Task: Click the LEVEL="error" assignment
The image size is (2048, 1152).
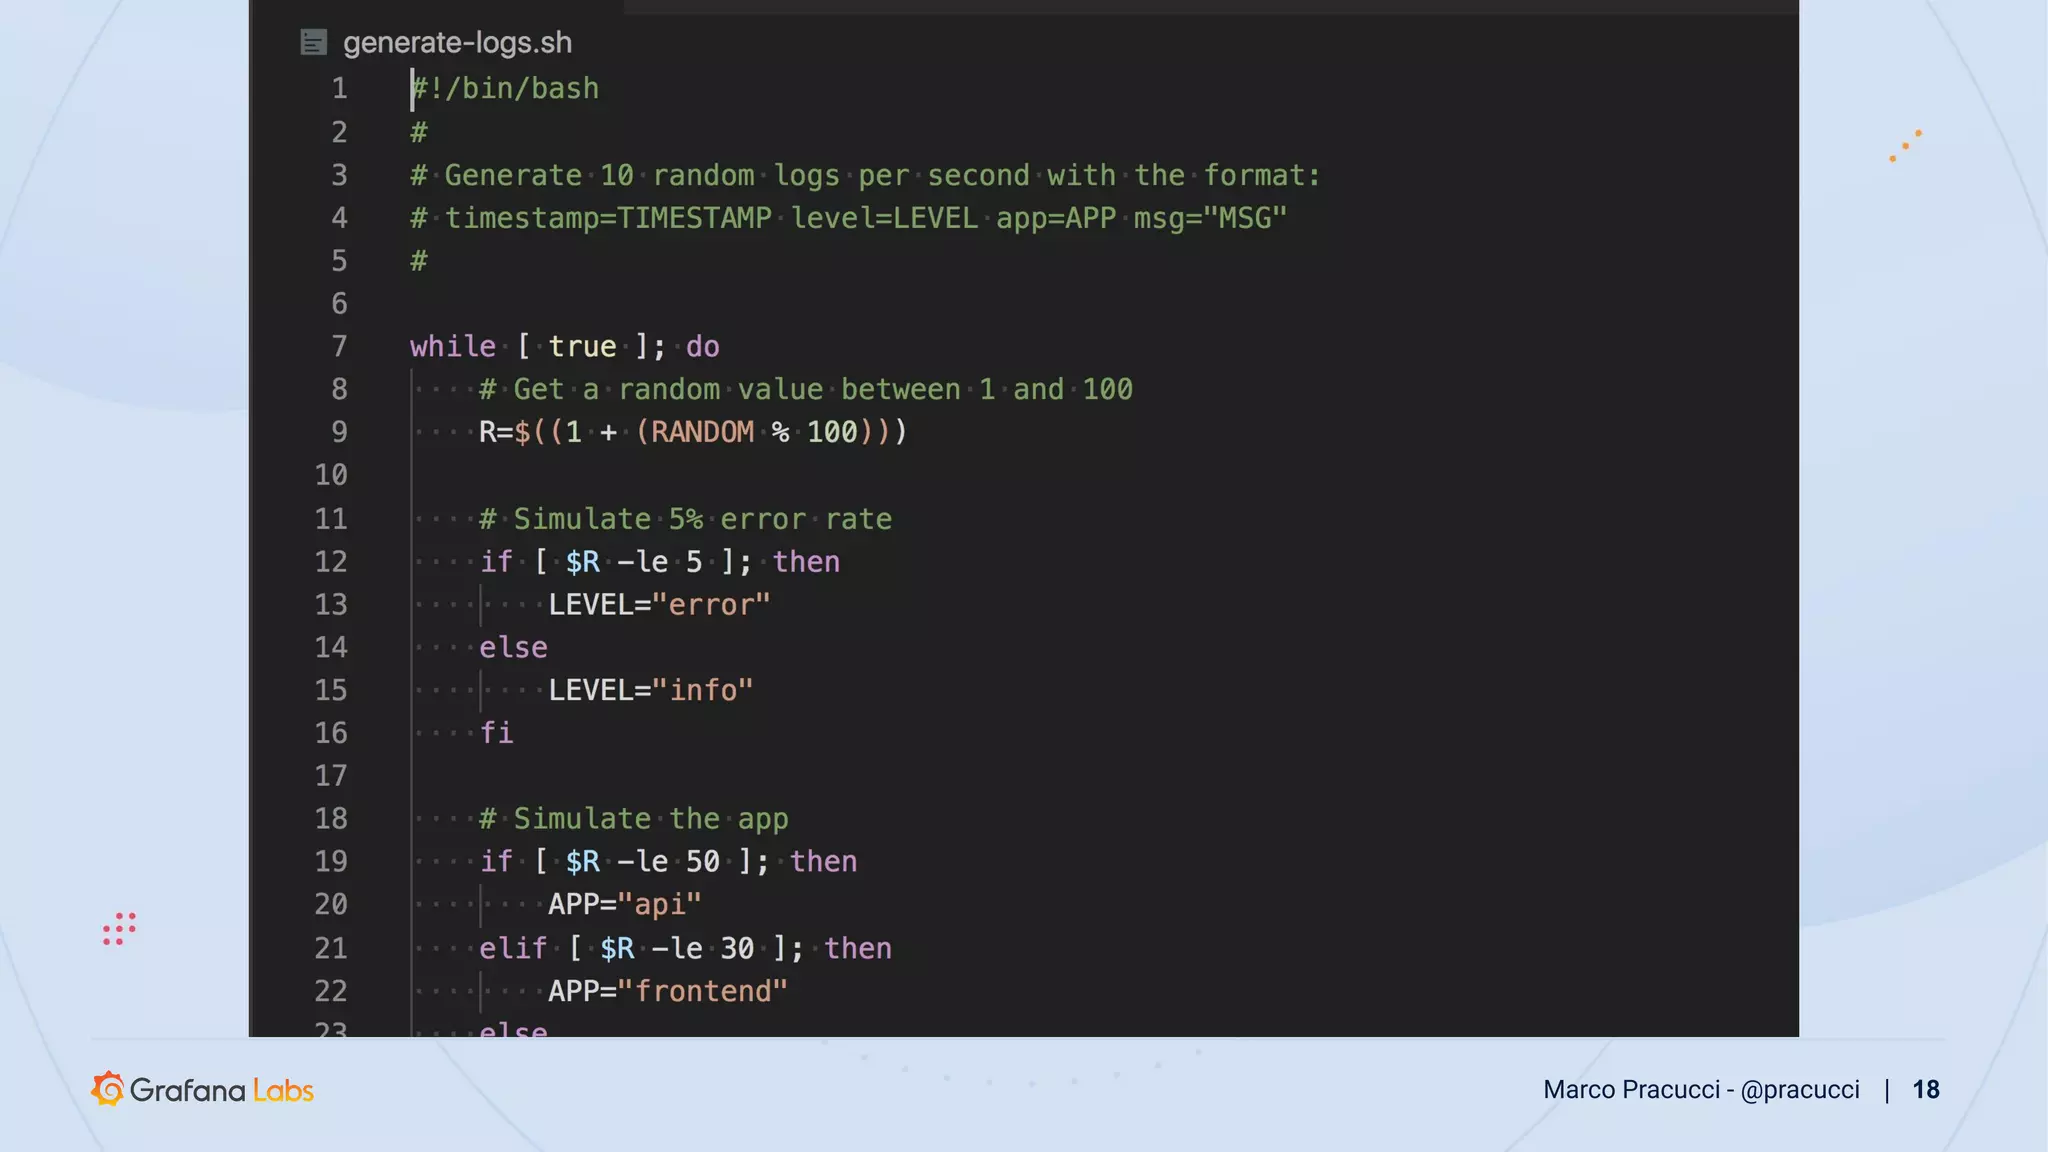Action: click(x=659, y=604)
